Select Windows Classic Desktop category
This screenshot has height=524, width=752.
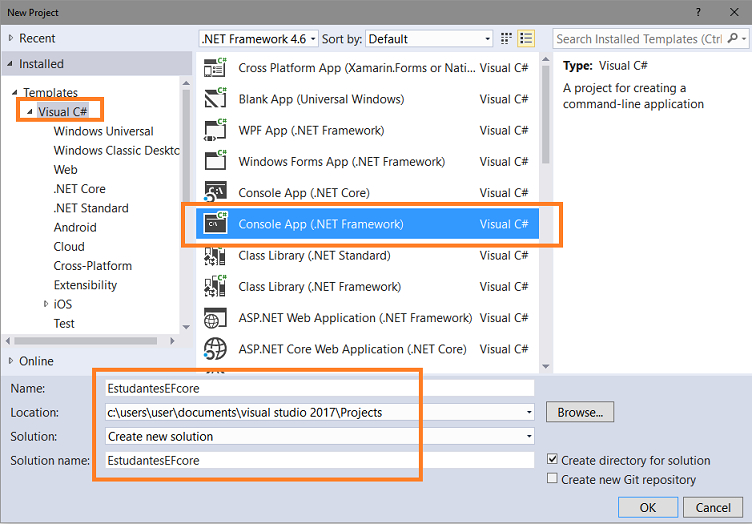pos(117,150)
